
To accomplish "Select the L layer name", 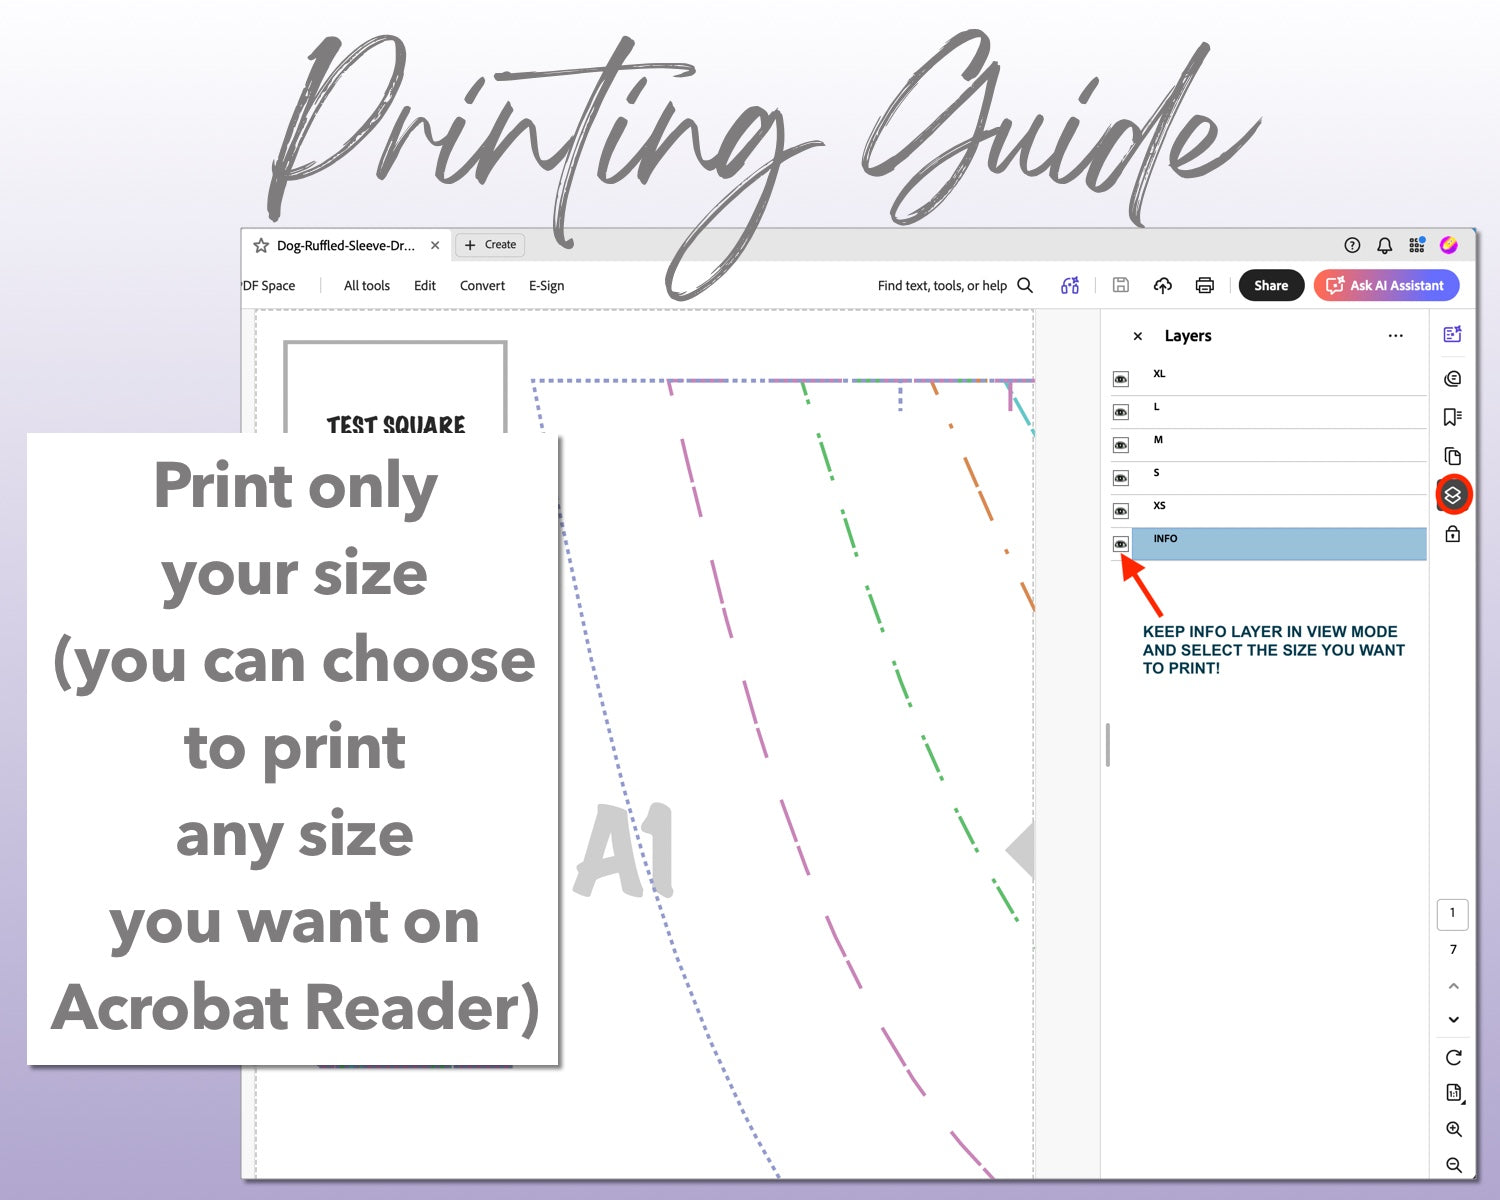I will click(x=1157, y=407).
